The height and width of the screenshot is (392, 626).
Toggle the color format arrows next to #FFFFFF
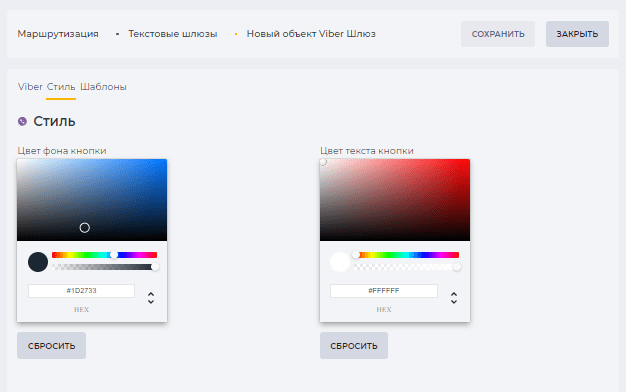[454, 298]
